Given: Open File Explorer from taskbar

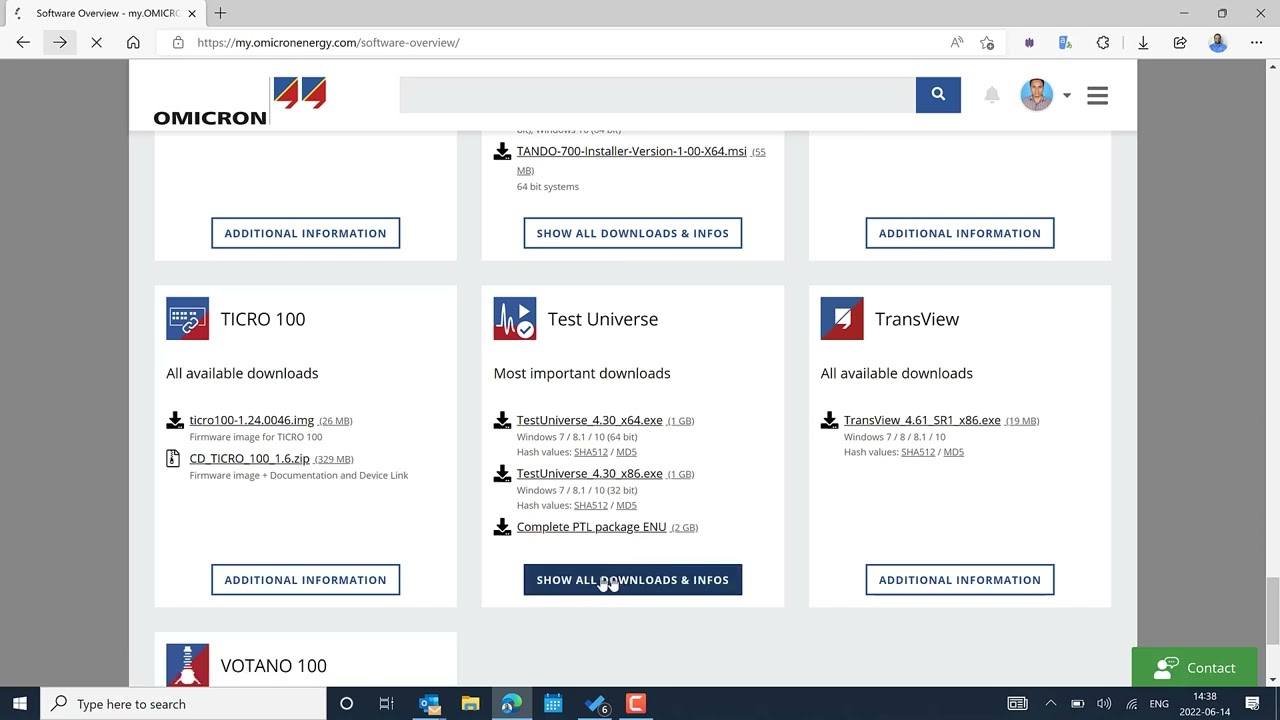Looking at the screenshot, I should coord(470,704).
